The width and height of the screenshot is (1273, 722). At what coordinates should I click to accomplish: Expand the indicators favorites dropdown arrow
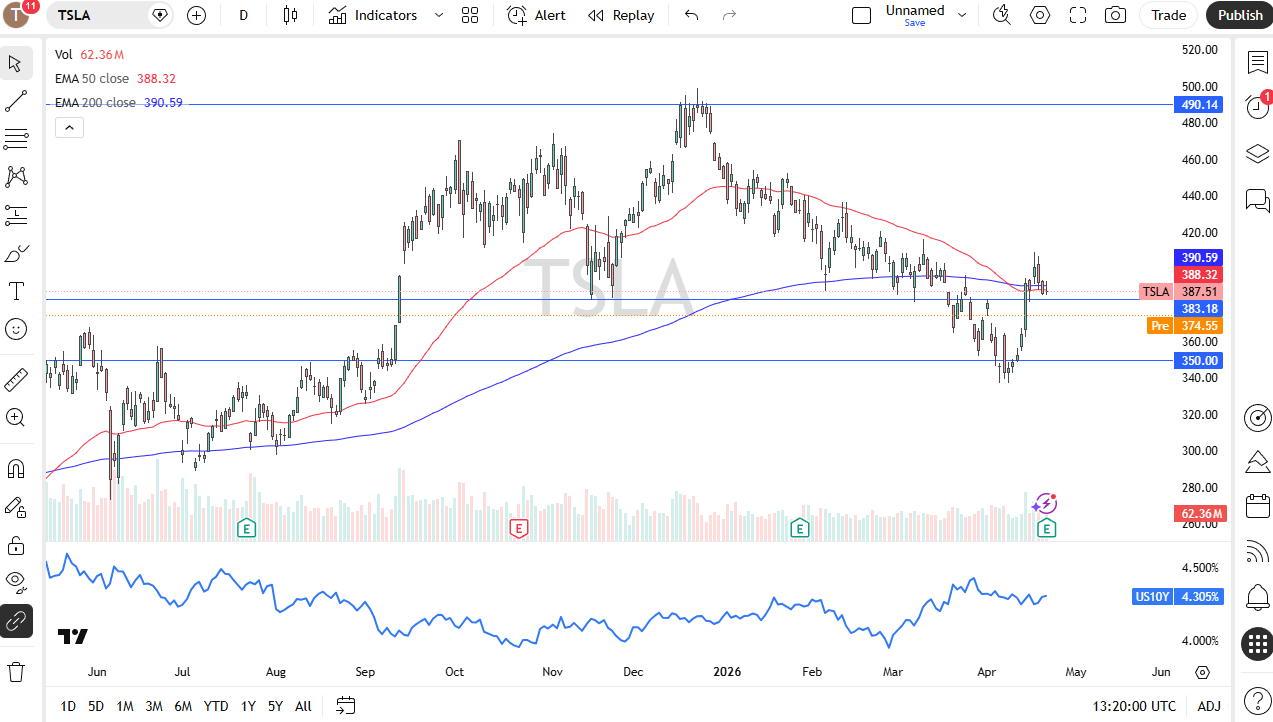coord(439,15)
